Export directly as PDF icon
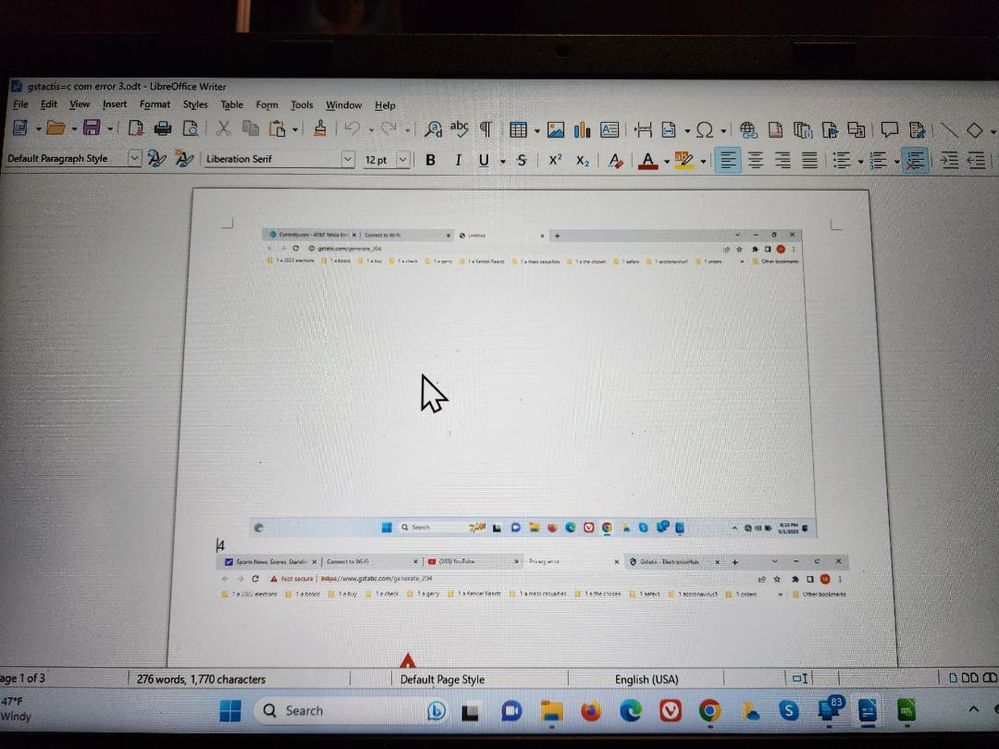999x749 pixels. point(136,129)
